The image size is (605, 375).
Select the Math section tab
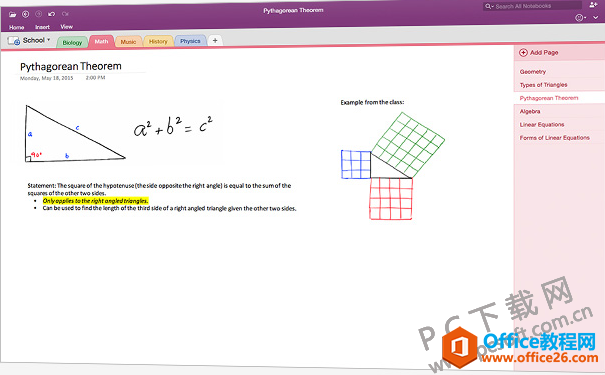[x=101, y=41]
